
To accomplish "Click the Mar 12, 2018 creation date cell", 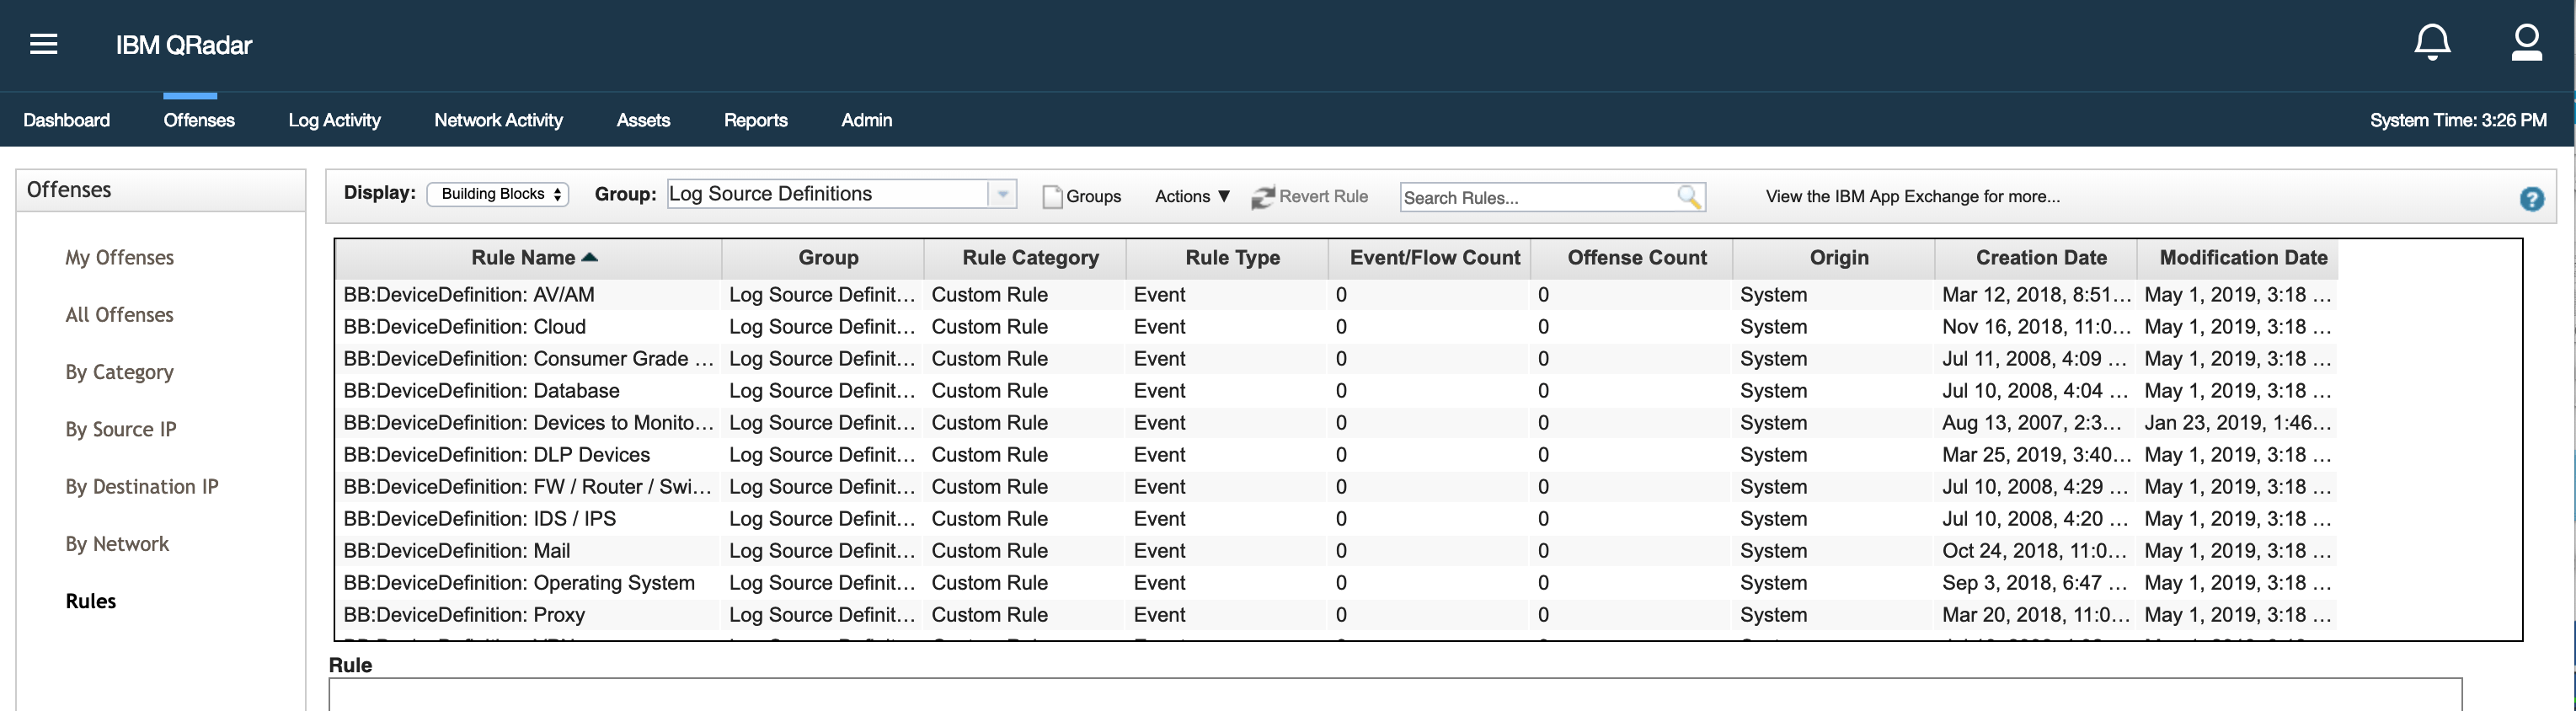I will point(2036,295).
